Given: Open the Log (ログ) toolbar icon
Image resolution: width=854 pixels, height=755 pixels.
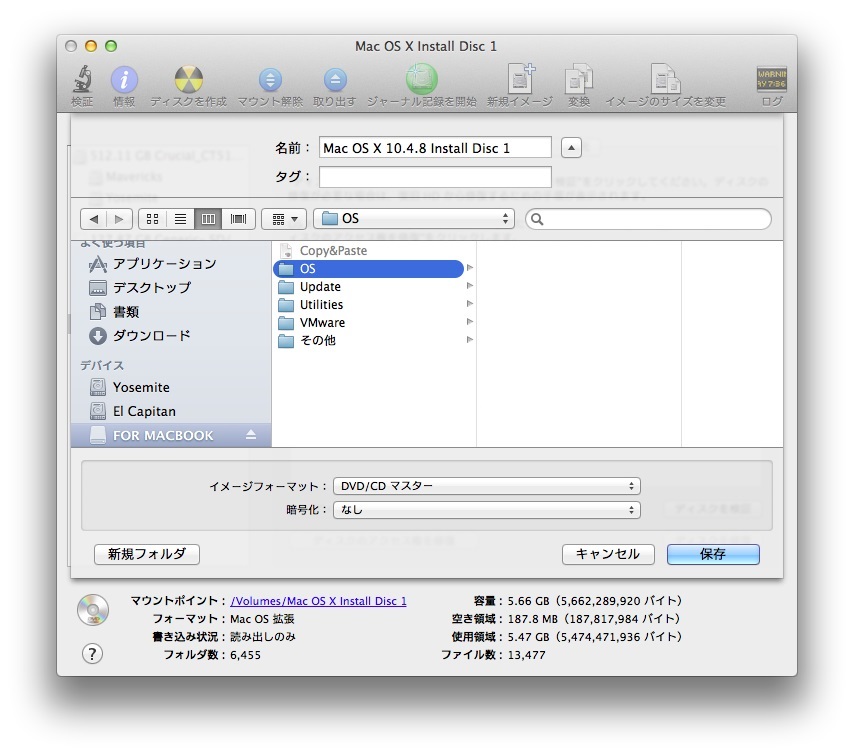Looking at the screenshot, I should (x=771, y=80).
